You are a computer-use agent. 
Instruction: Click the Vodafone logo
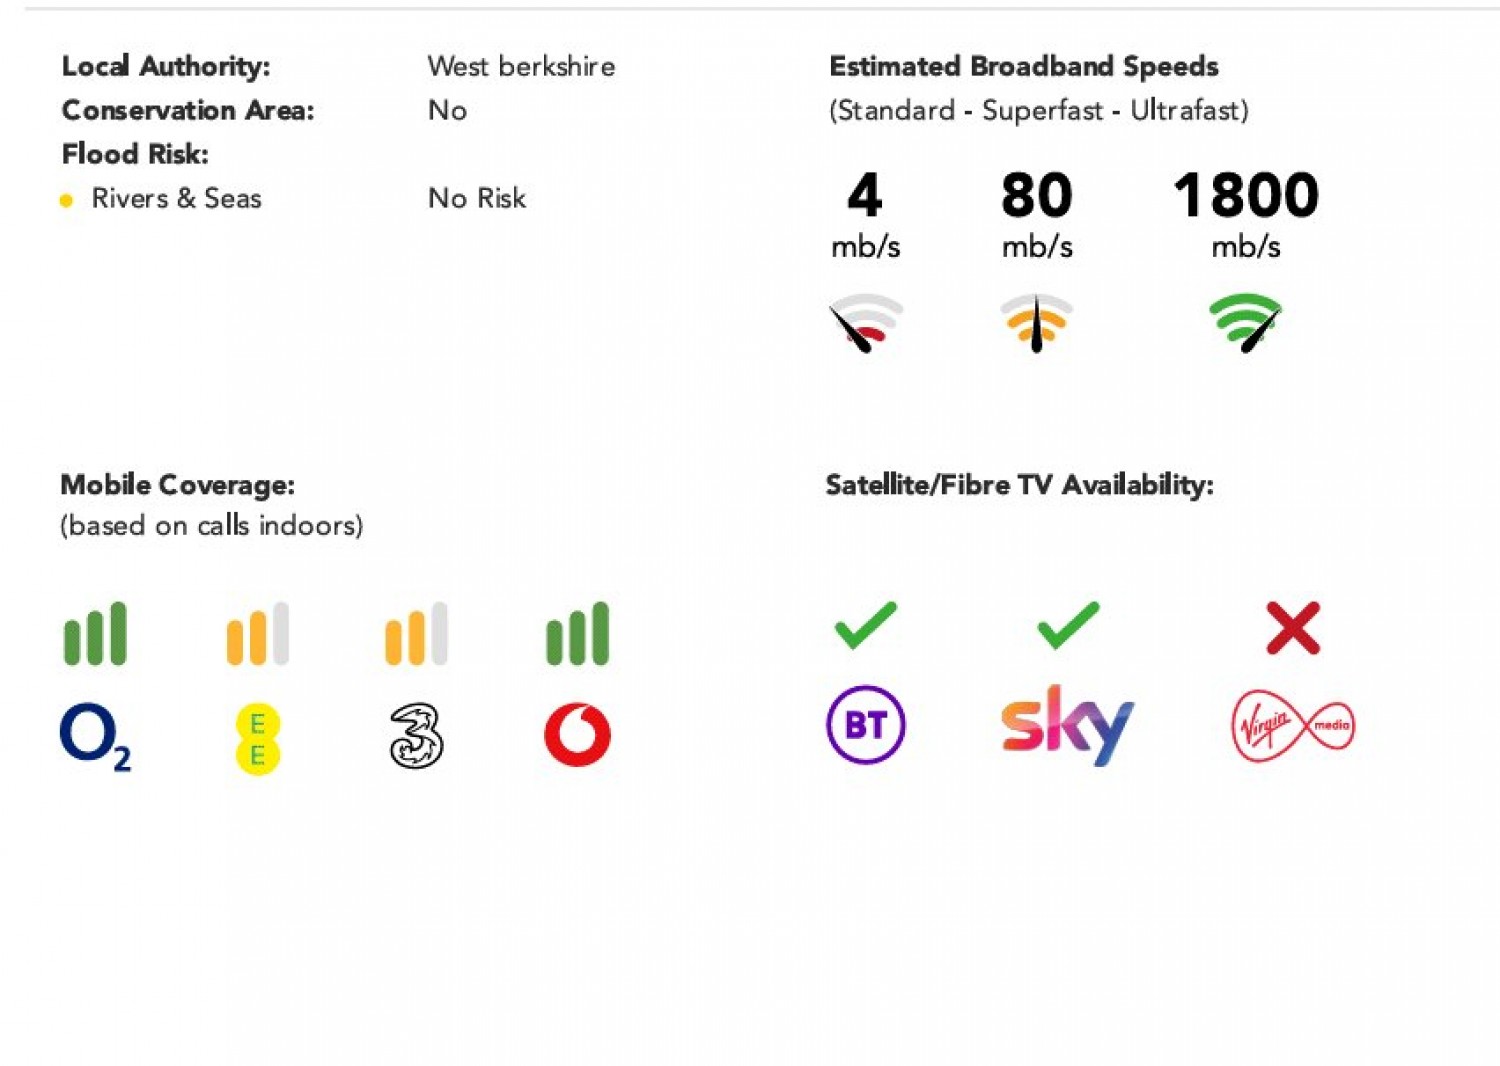[577, 734]
